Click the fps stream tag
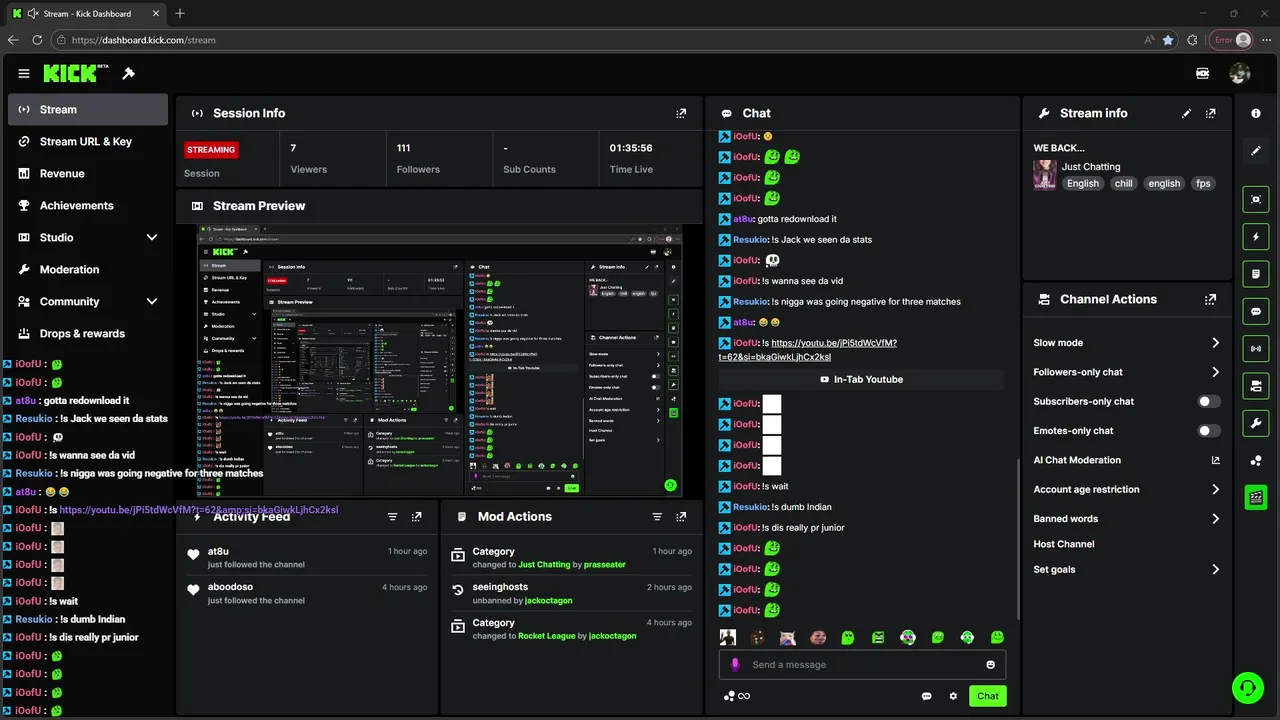The height and width of the screenshot is (720, 1280). (x=1203, y=184)
